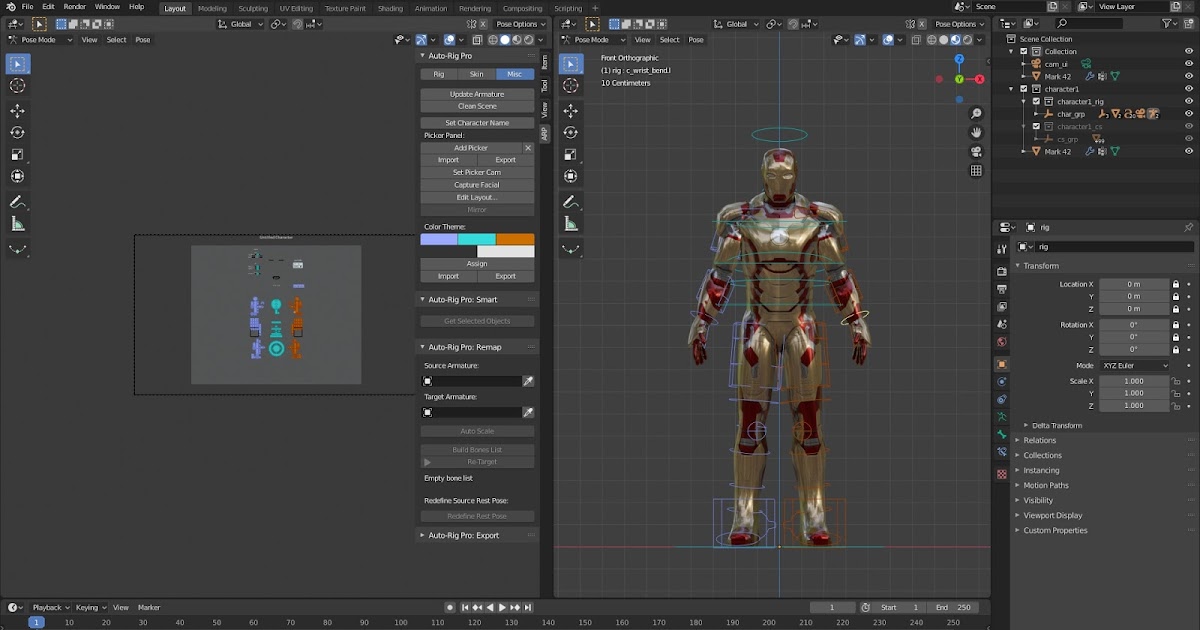Select the Measure tool in right viewport toolbar
The height and width of the screenshot is (630, 1200).
click(570, 224)
